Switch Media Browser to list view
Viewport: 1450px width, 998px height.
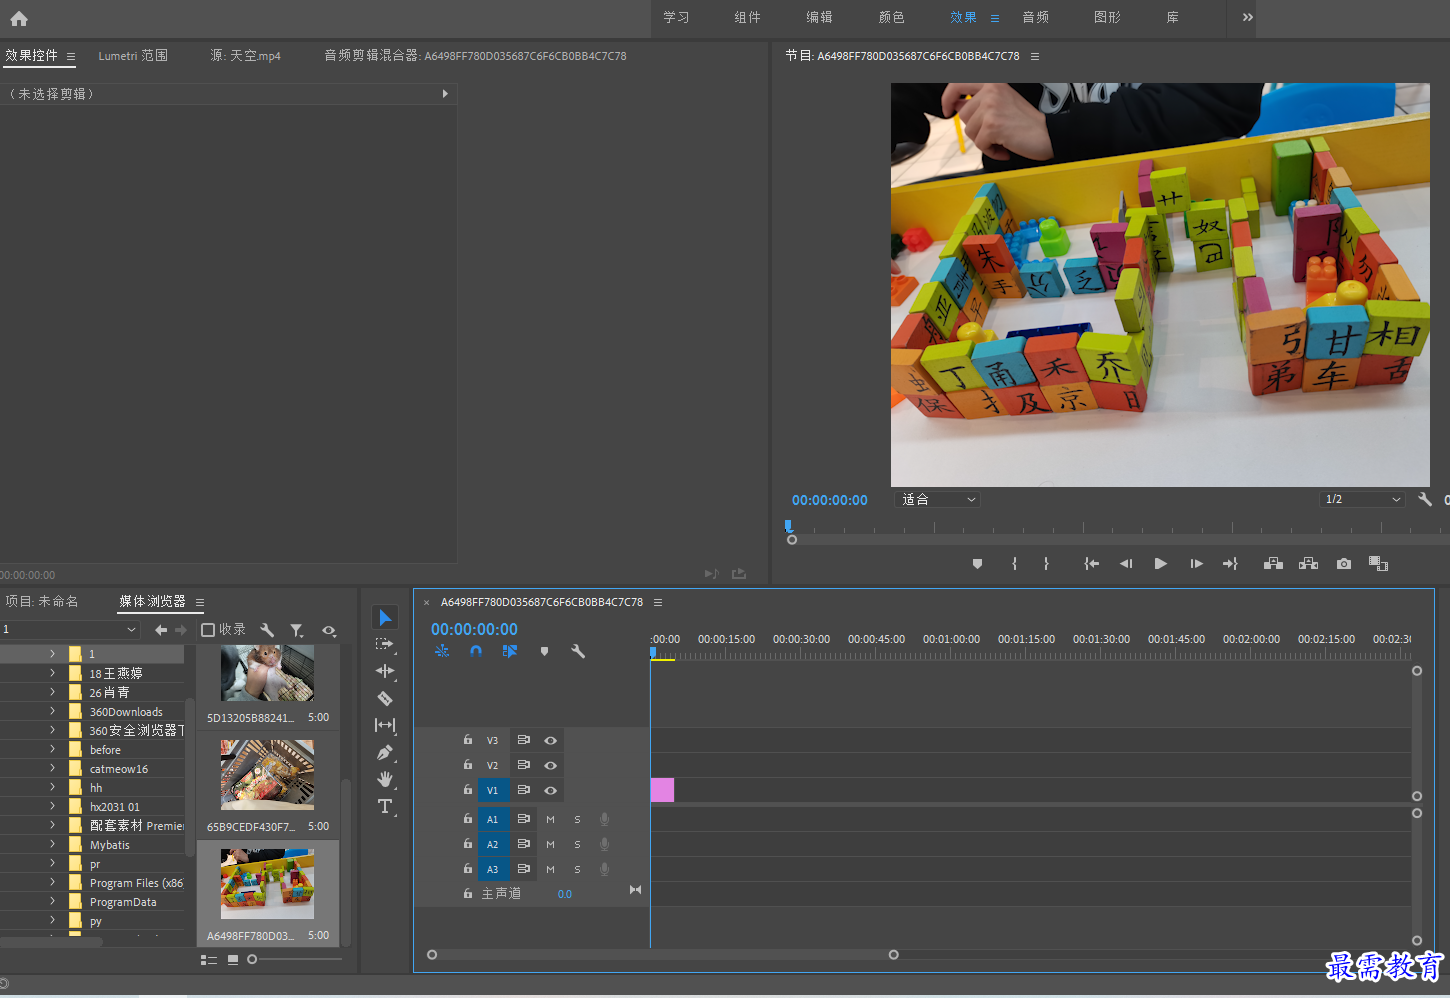(x=209, y=960)
